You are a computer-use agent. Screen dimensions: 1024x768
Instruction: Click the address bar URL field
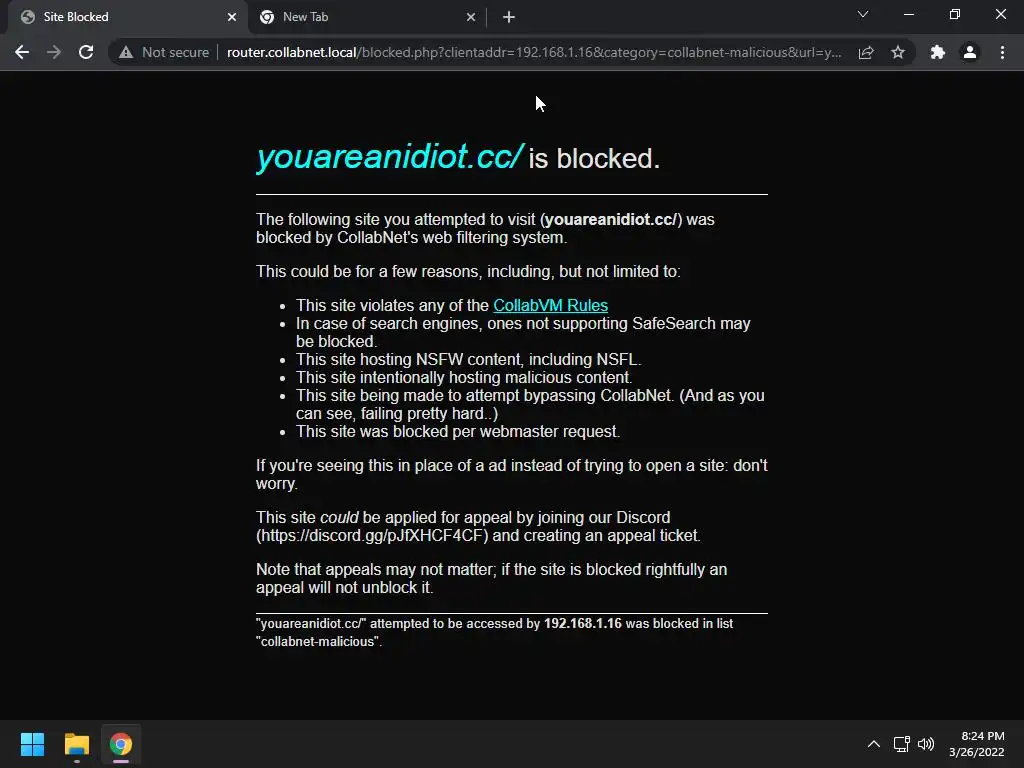point(534,52)
